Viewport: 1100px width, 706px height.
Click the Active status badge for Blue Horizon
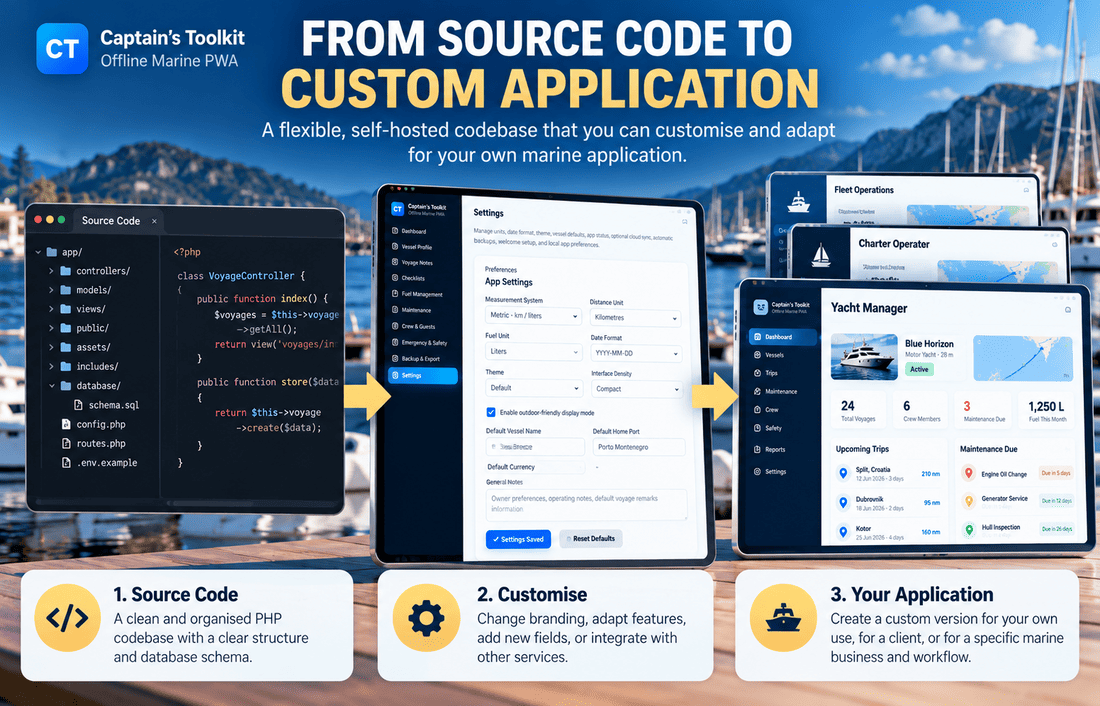pyautogui.click(x=919, y=369)
